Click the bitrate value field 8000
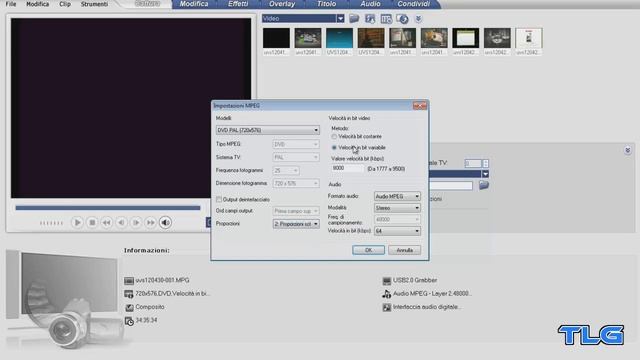Screen dimensions: 640x360 pos(347,168)
